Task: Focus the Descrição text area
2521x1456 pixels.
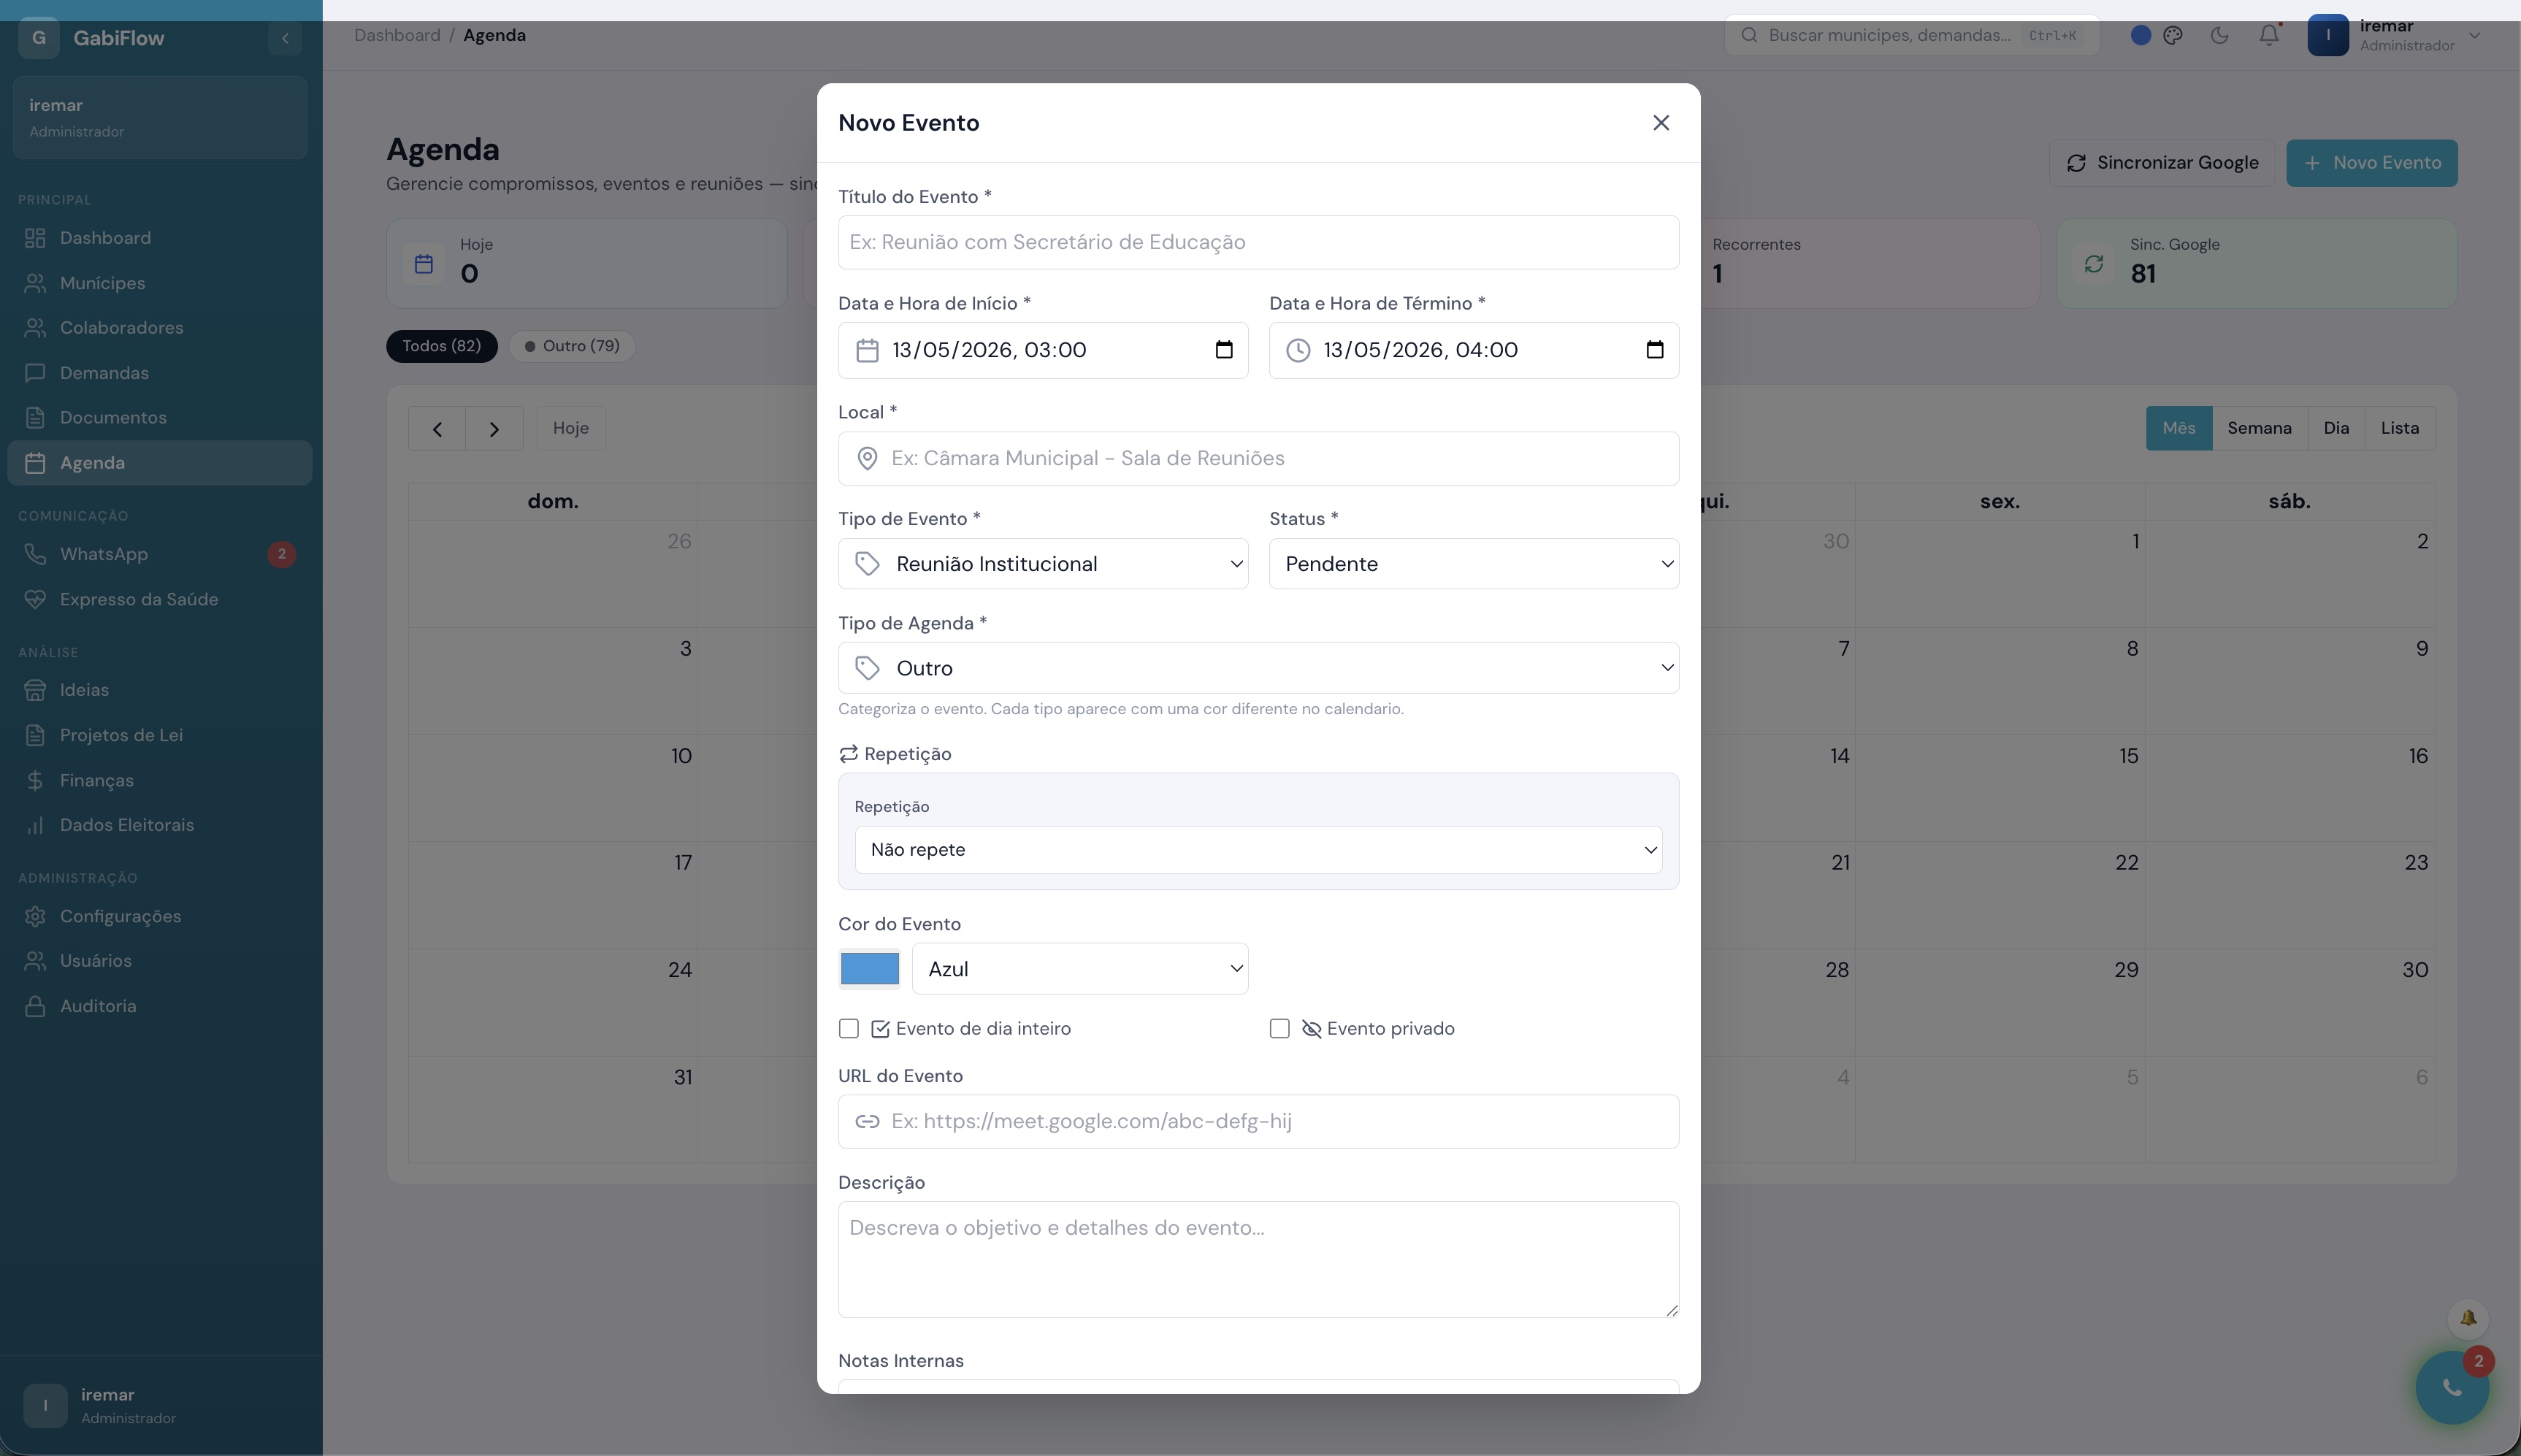Action: (x=1258, y=1260)
